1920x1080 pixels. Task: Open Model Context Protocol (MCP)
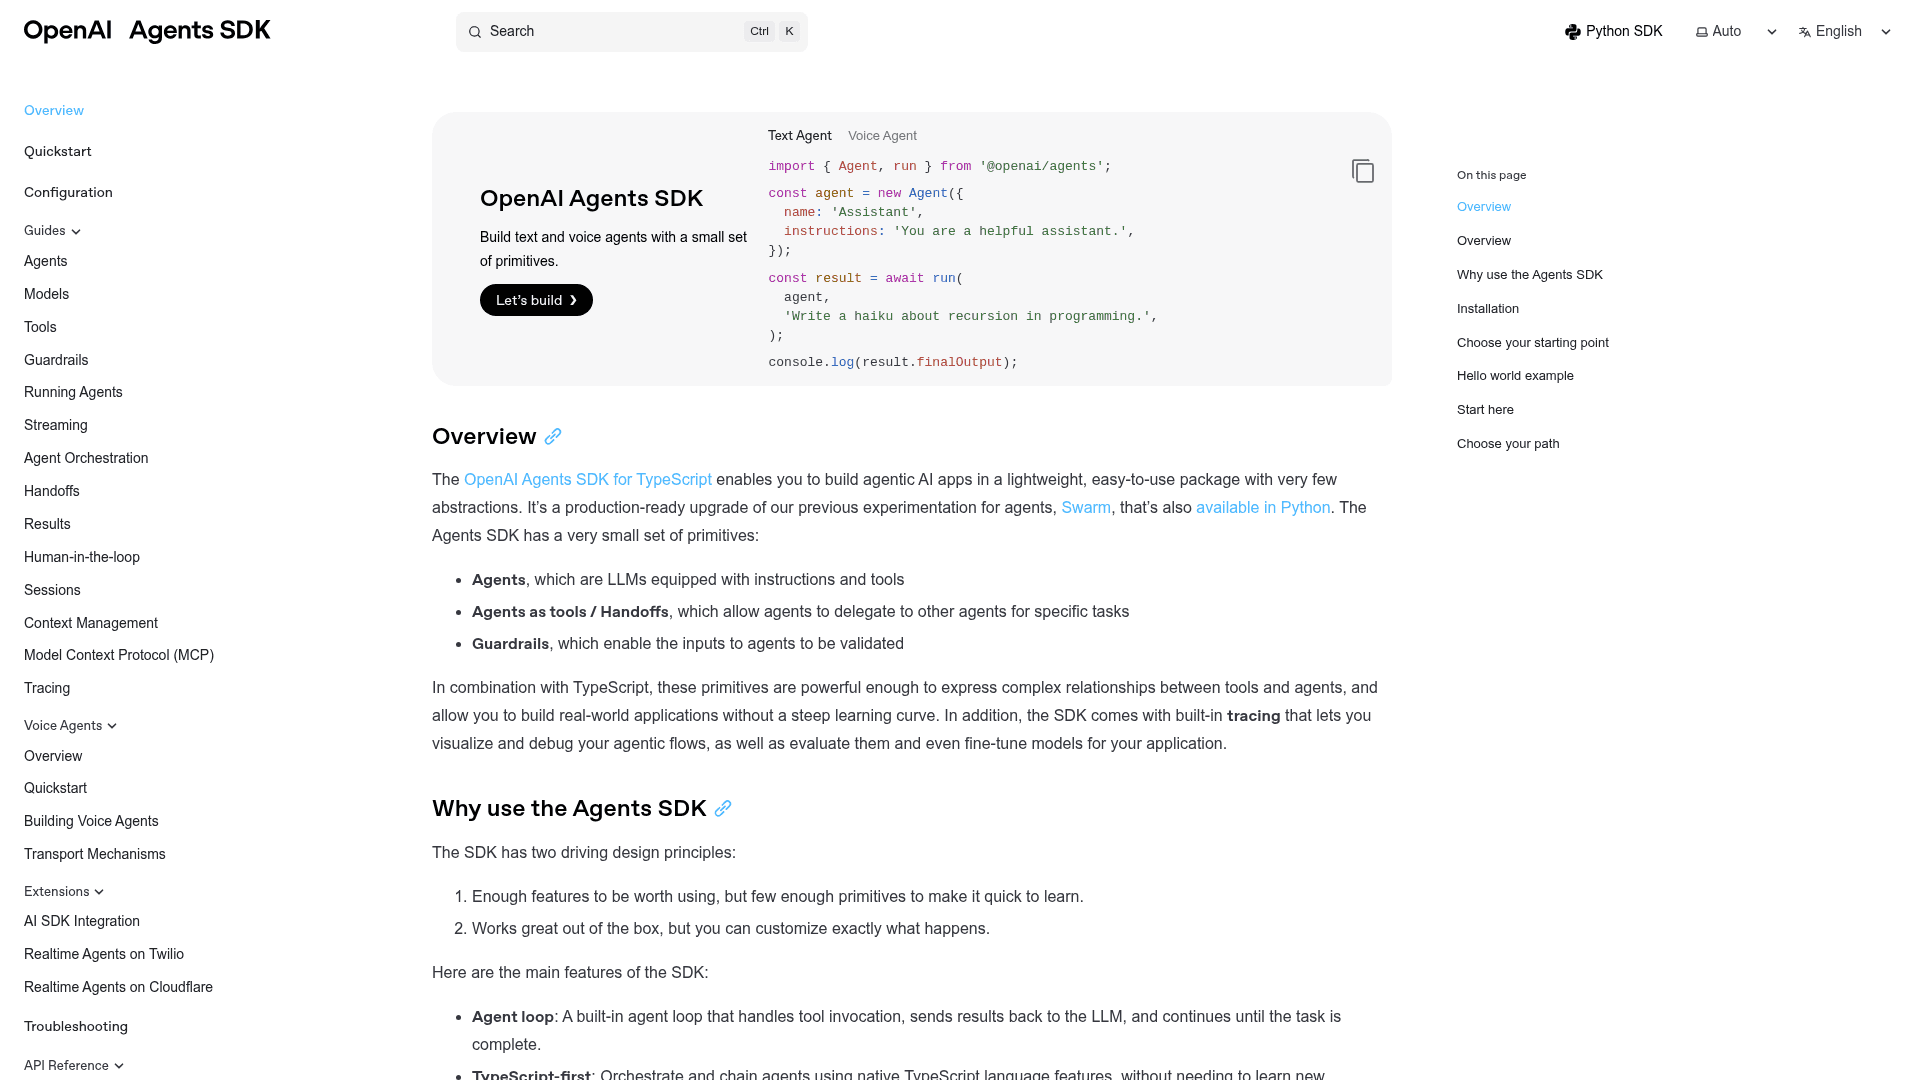click(x=119, y=656)
